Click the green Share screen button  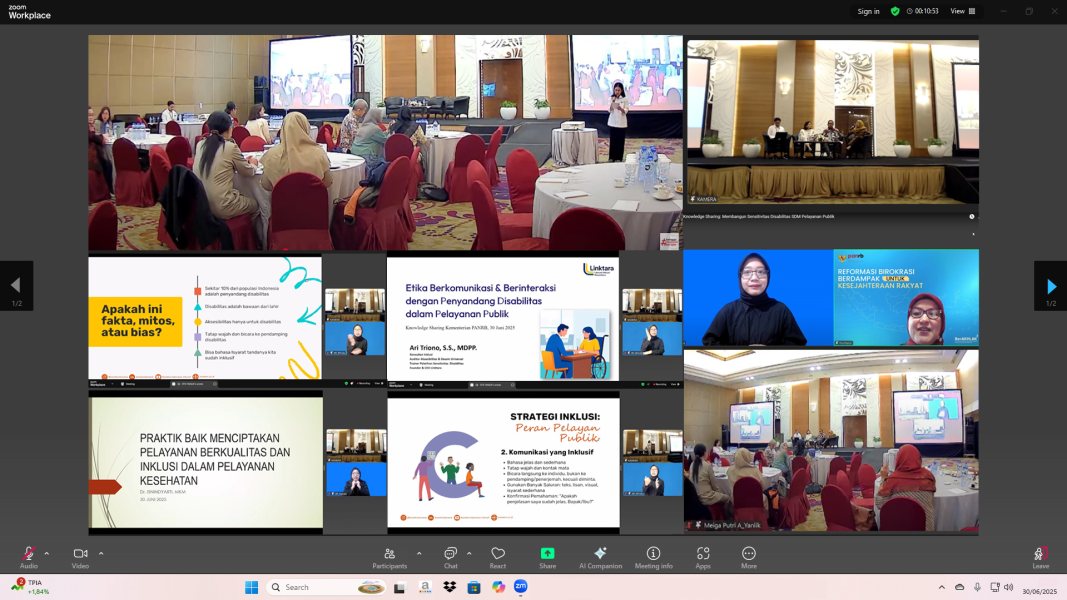tap(547, 555)
